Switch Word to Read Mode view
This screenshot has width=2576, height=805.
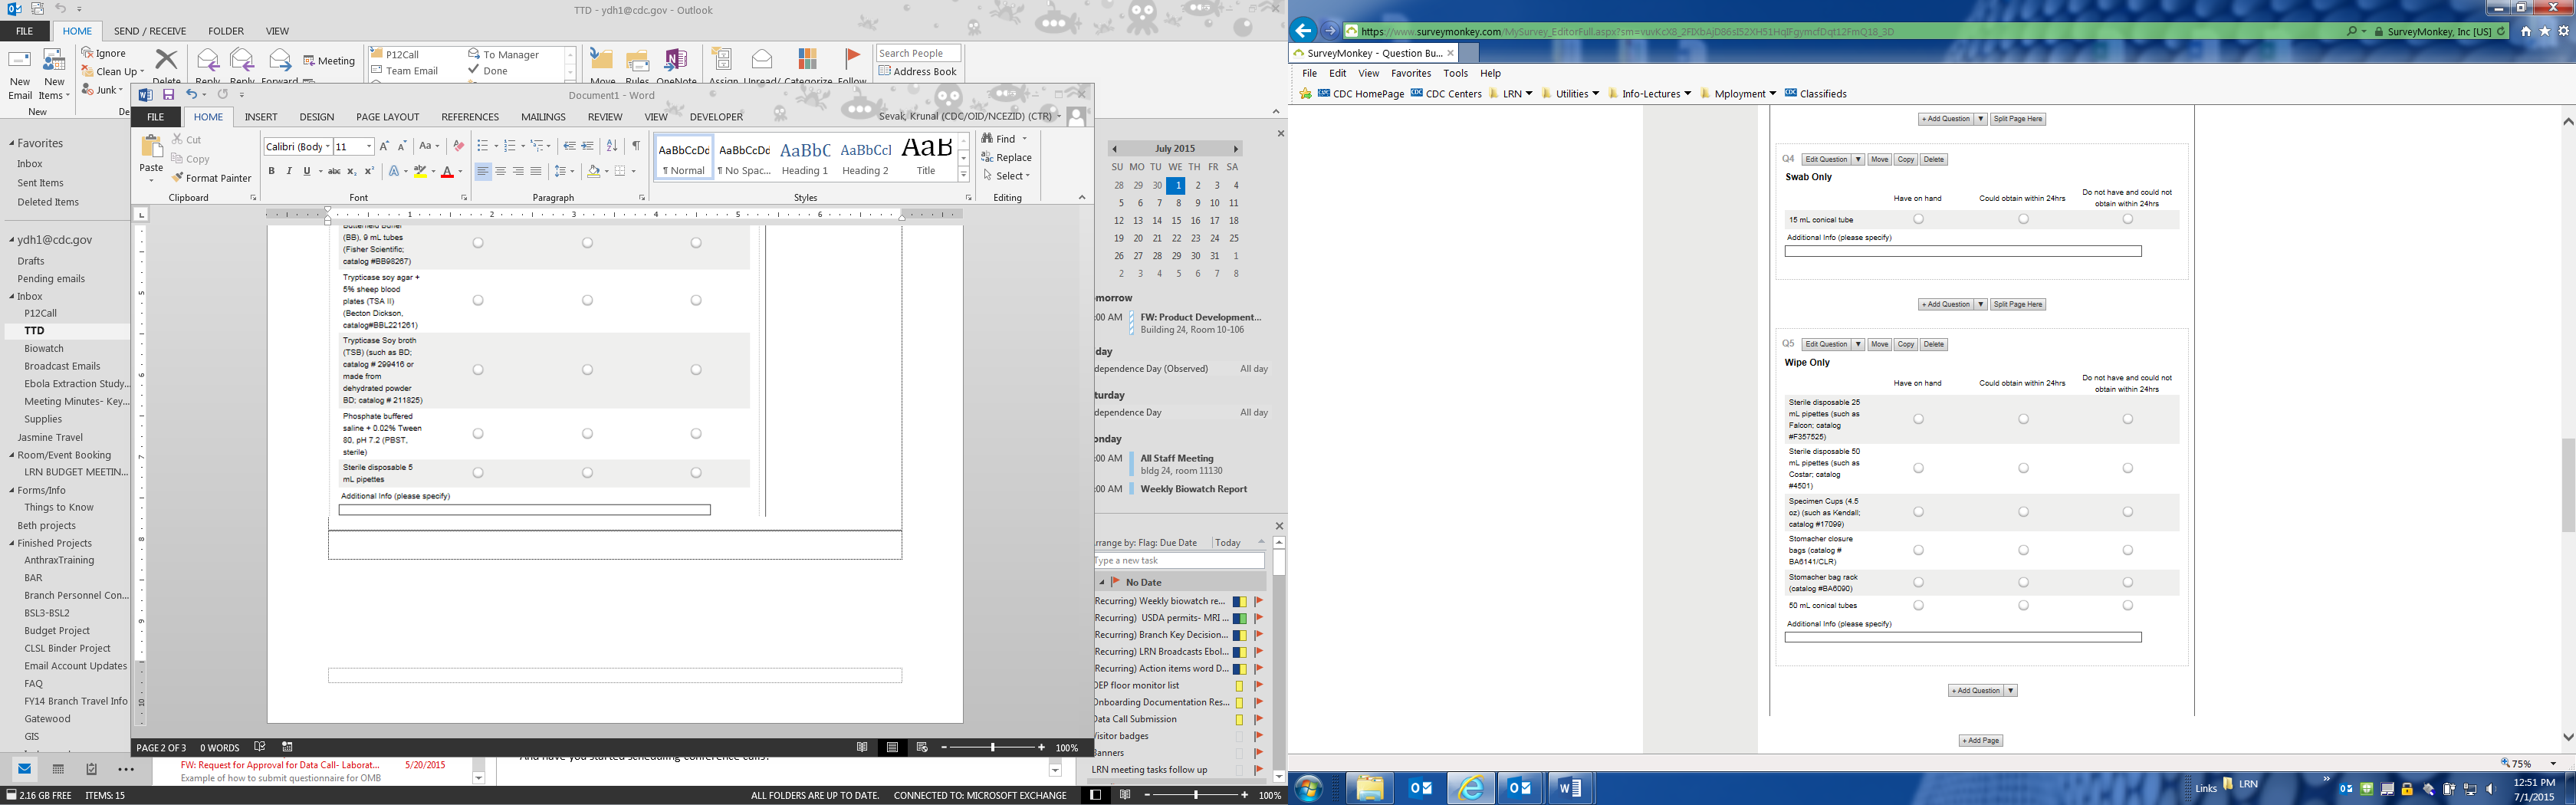[862, 747]
